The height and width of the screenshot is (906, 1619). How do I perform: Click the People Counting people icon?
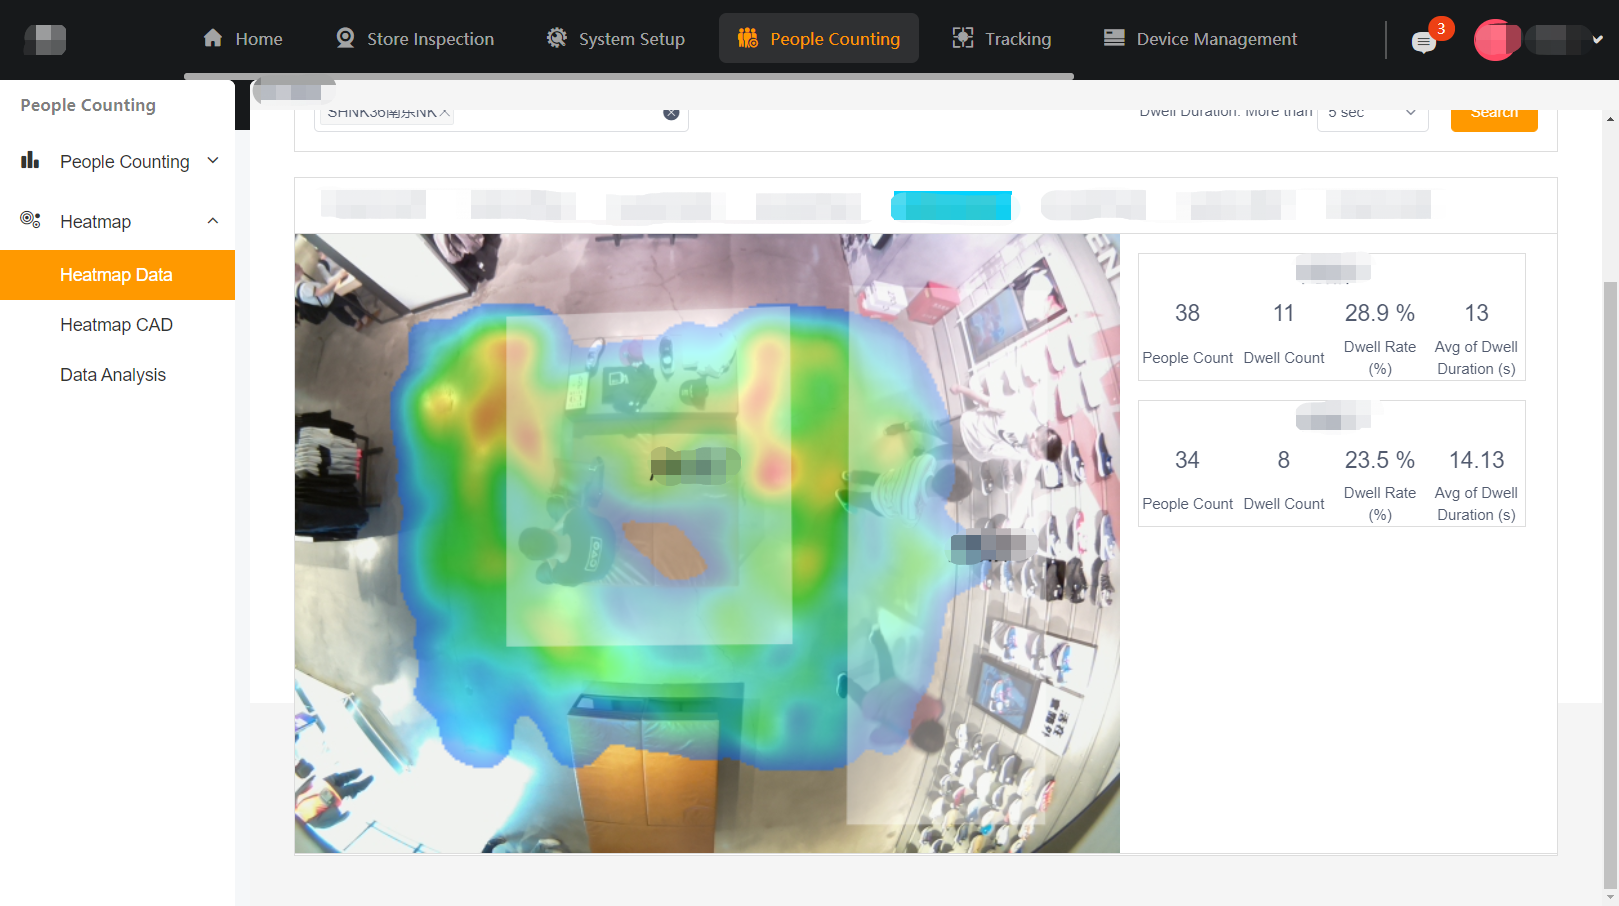pos(748,38)
